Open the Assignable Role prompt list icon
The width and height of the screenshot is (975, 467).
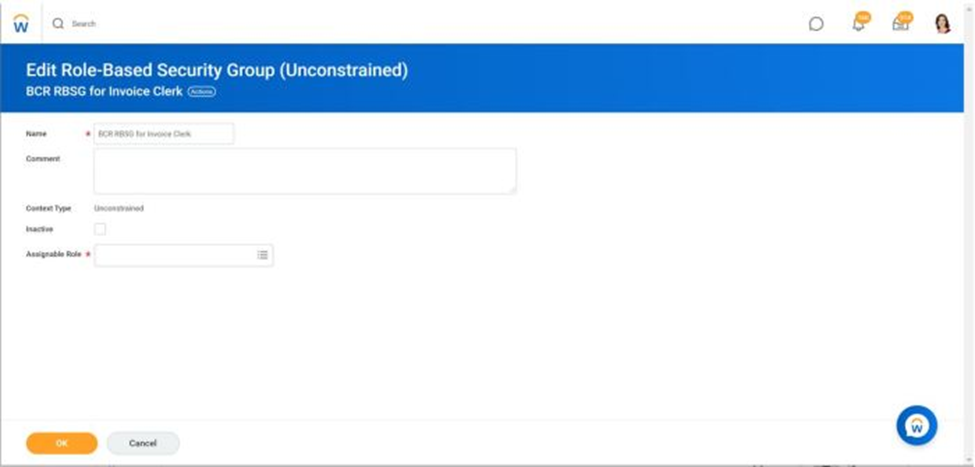263,255
